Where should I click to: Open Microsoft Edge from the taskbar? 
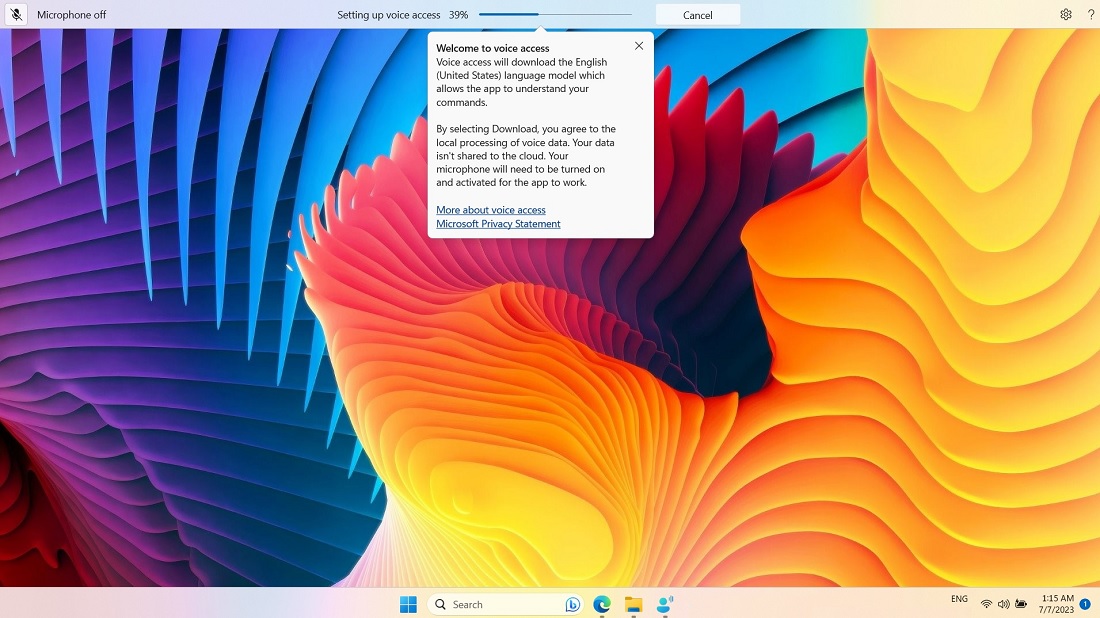click(600, 604)
